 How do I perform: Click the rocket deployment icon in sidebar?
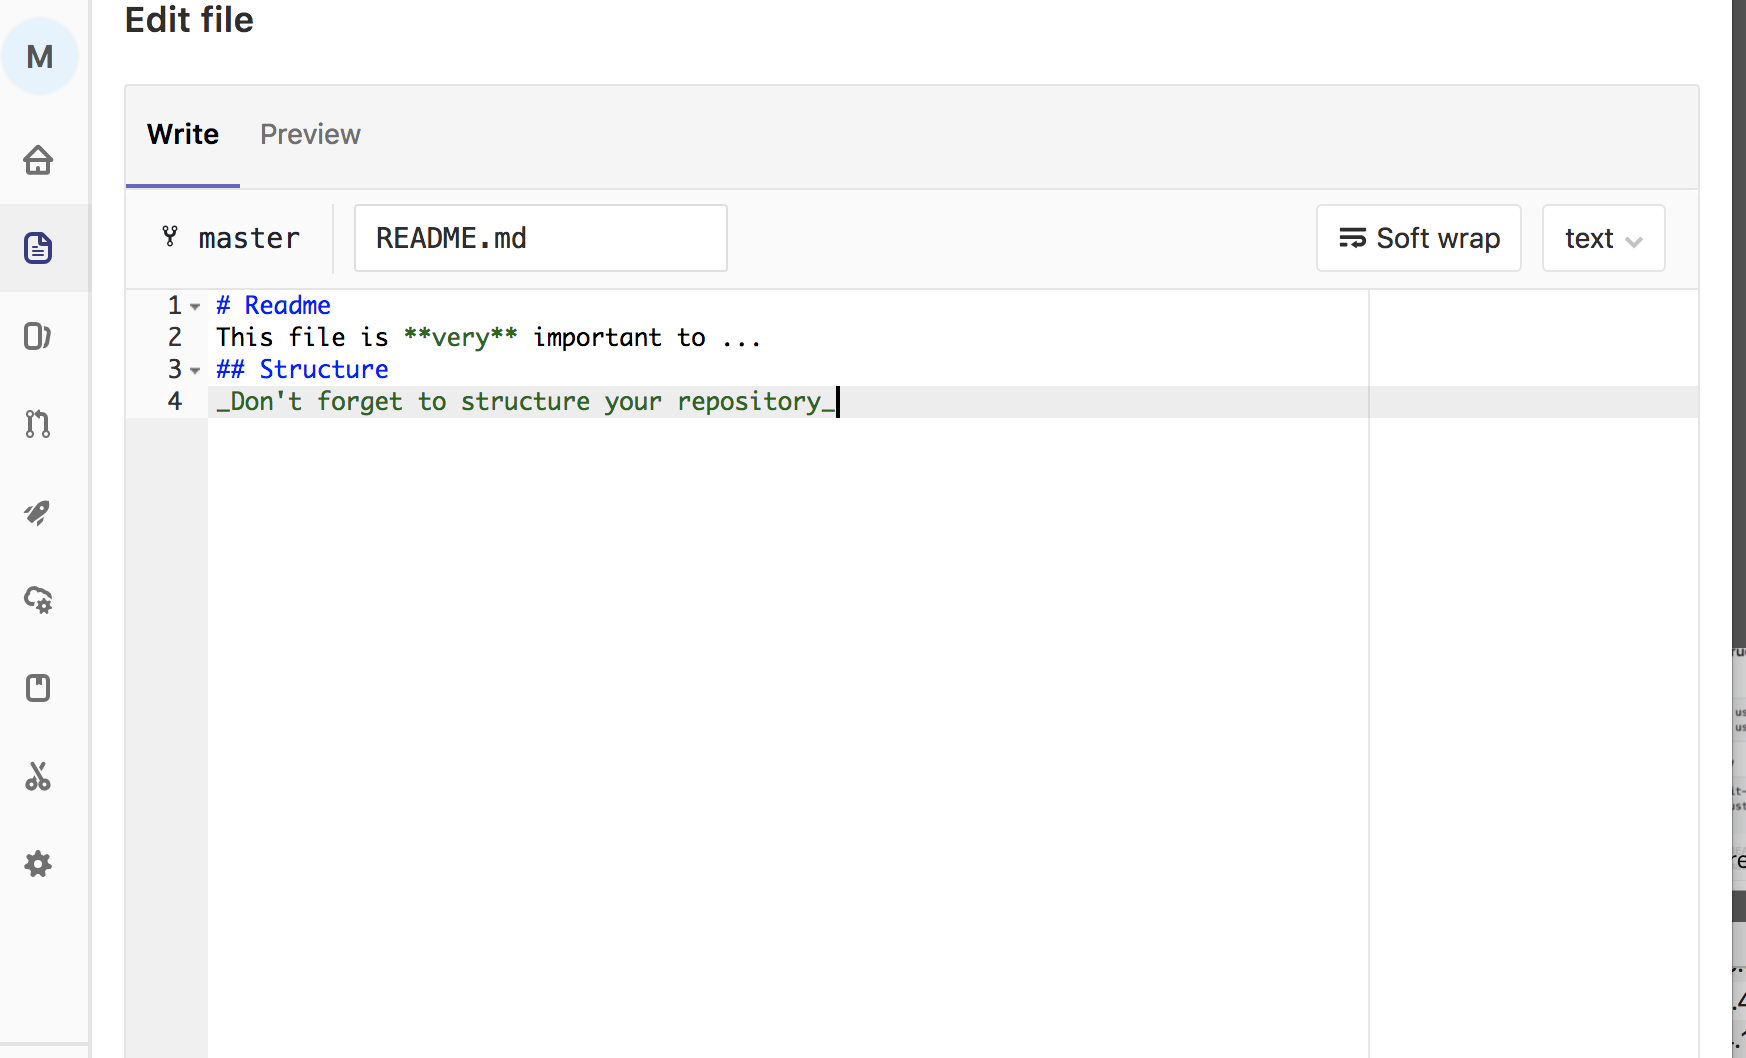[38, 513]
